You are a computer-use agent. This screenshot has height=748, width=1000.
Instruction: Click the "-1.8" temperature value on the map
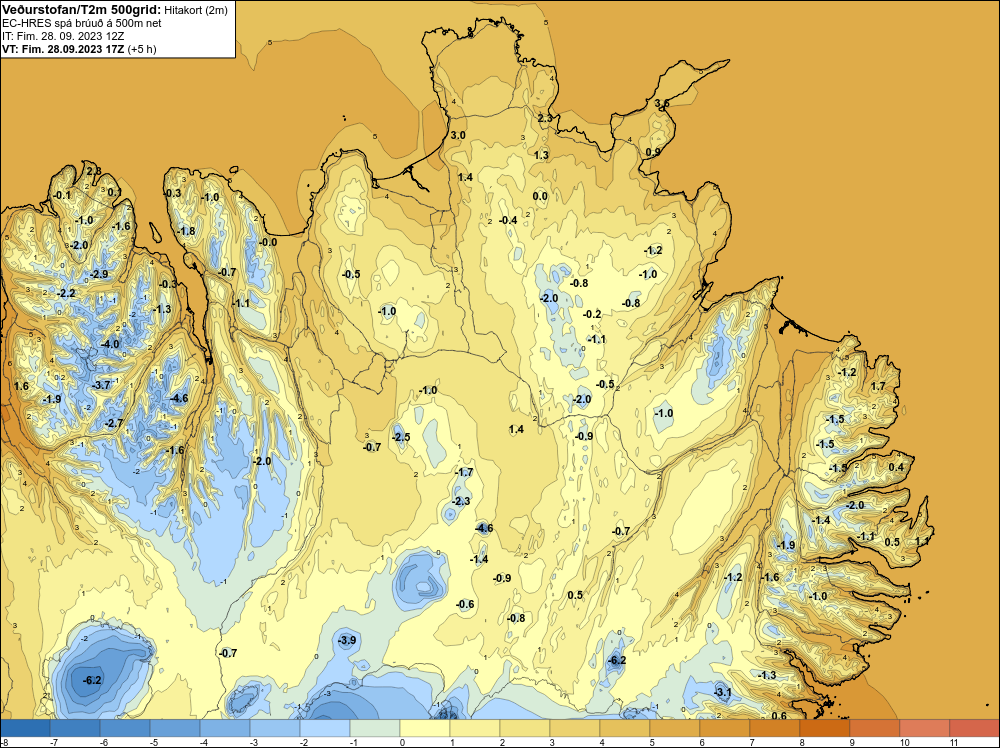pos(186,231)
